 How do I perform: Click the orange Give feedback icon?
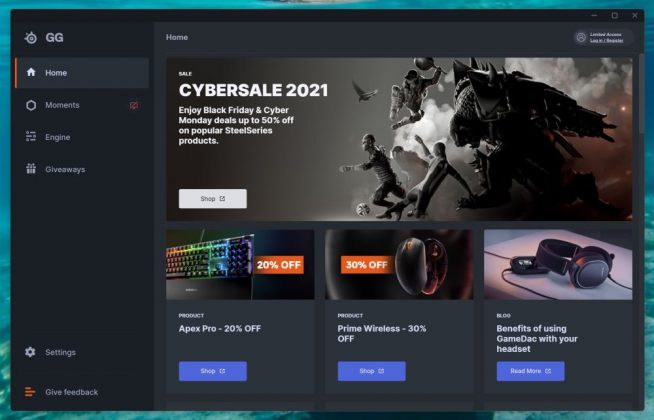(30, 392)
